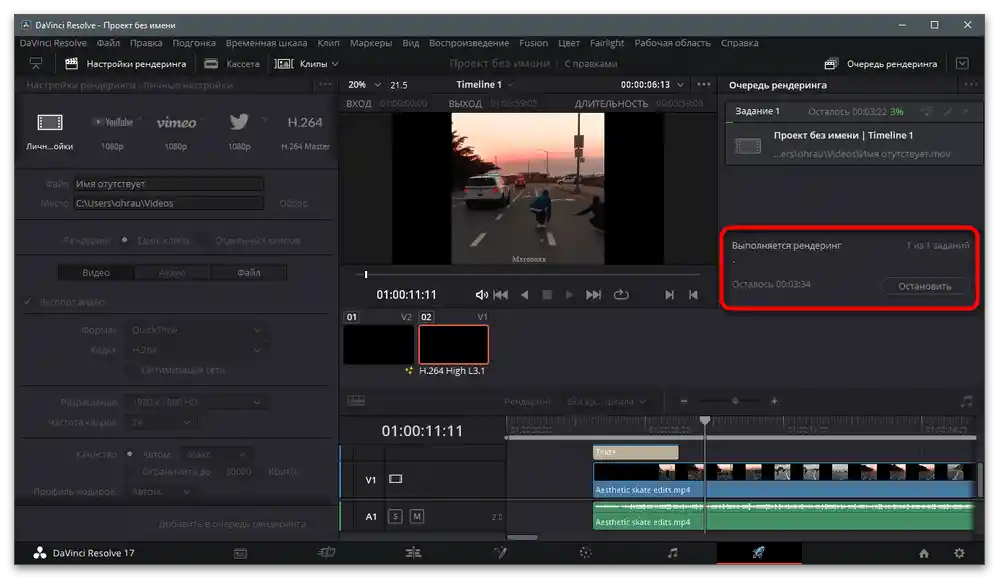Go to next clip icon in viewer
Screen dimensions: 999x579
669,295
